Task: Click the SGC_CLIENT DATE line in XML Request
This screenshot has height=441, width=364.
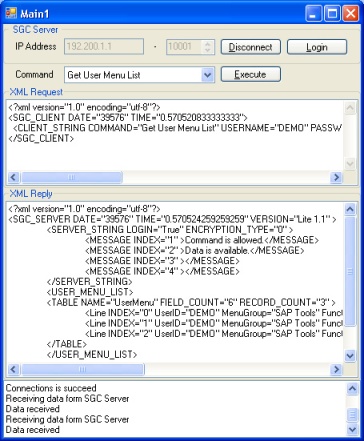Action: (x=128, y=117)
